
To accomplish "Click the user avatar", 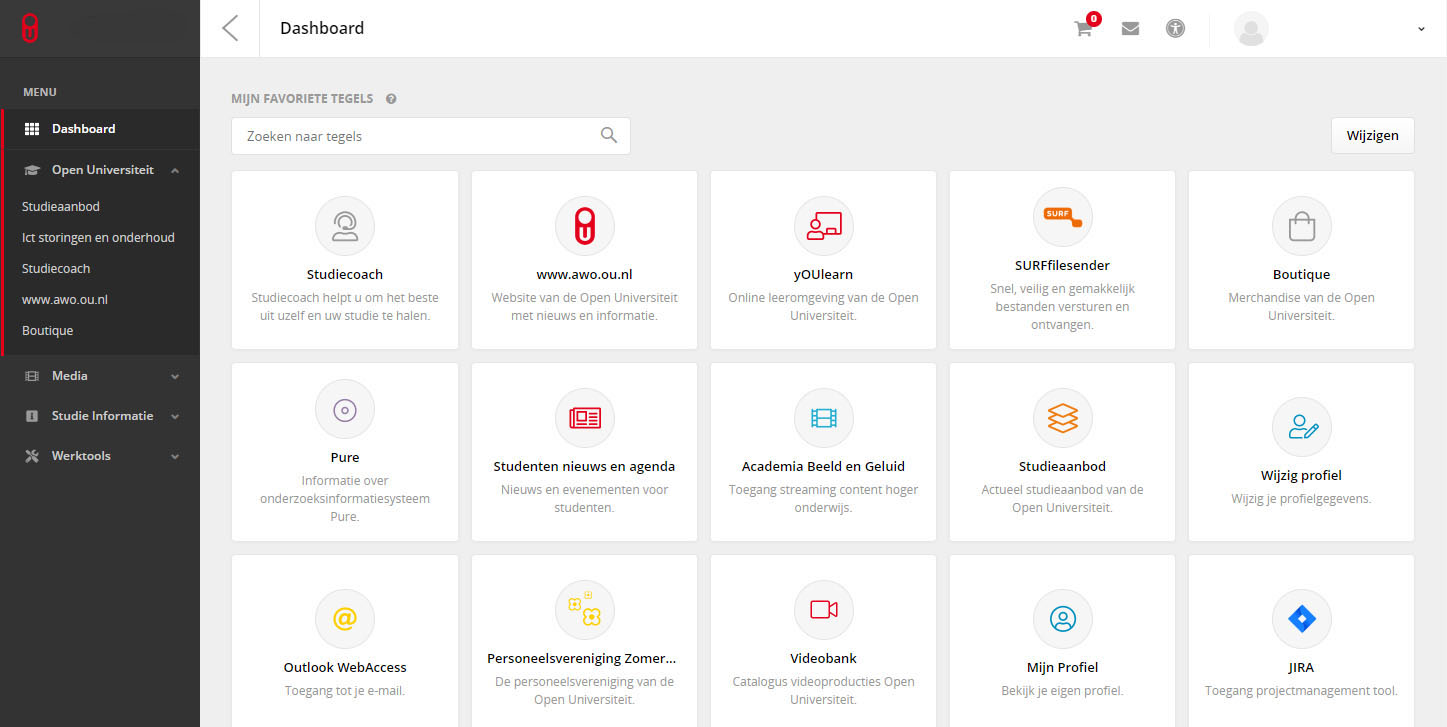I will [x=1251, y=29].
